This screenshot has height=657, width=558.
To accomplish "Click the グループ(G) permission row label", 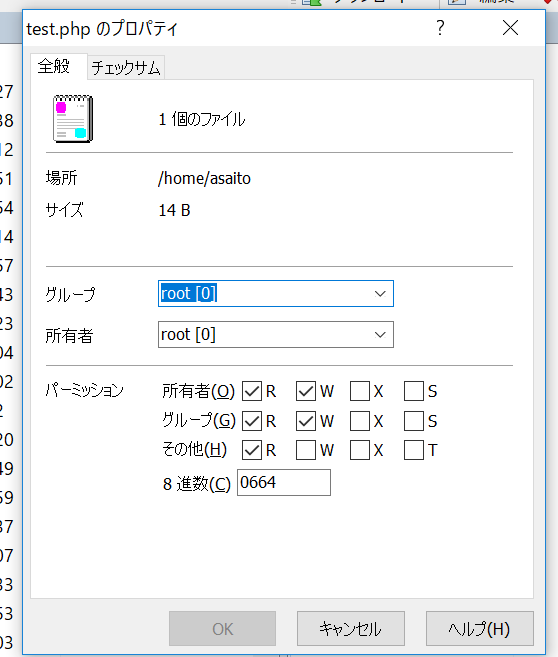I will click(199, 420).
